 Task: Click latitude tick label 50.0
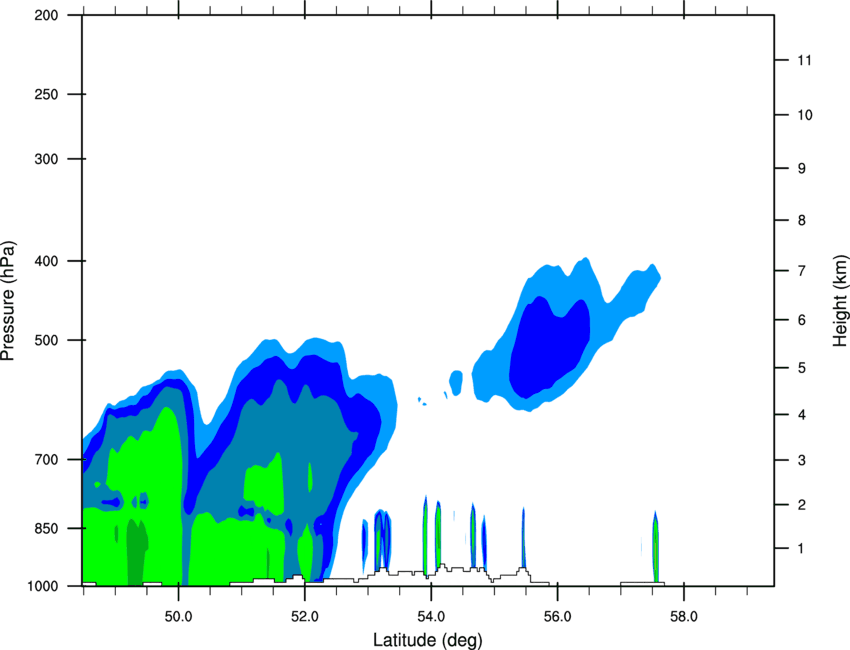179,617
